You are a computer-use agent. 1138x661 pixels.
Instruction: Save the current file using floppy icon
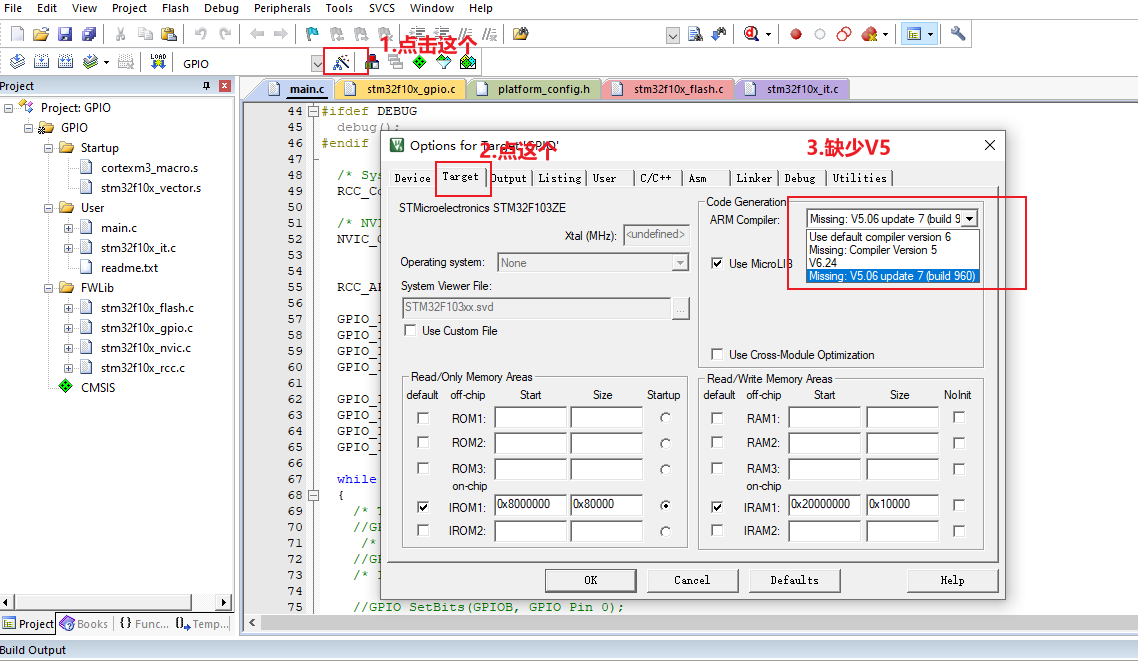point(65,34)
